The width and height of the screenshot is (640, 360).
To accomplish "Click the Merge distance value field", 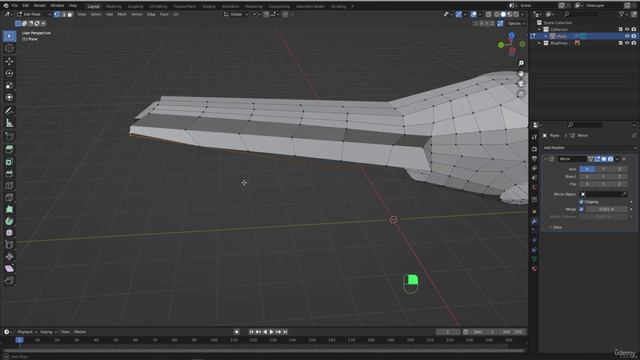I will pyautogui.click(x=606, y=209).
